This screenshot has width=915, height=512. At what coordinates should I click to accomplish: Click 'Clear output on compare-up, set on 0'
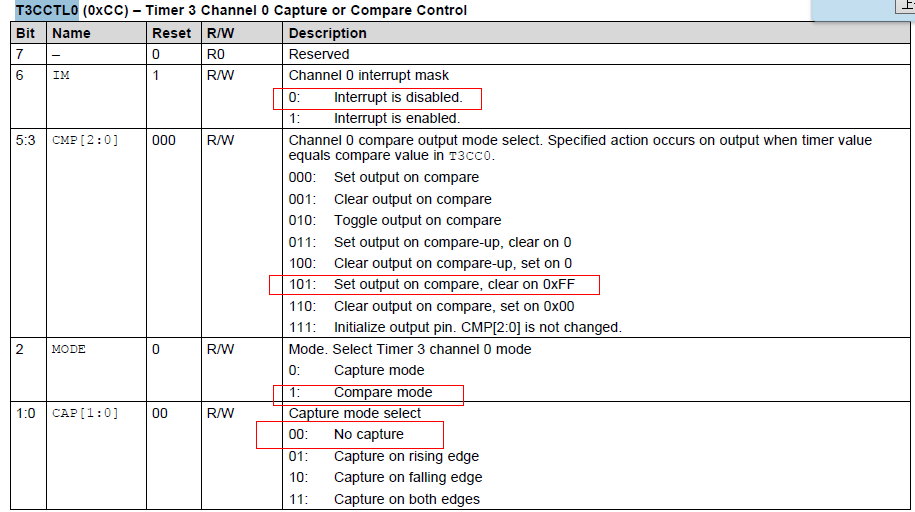pyautogui.click(x=430, y=263)
